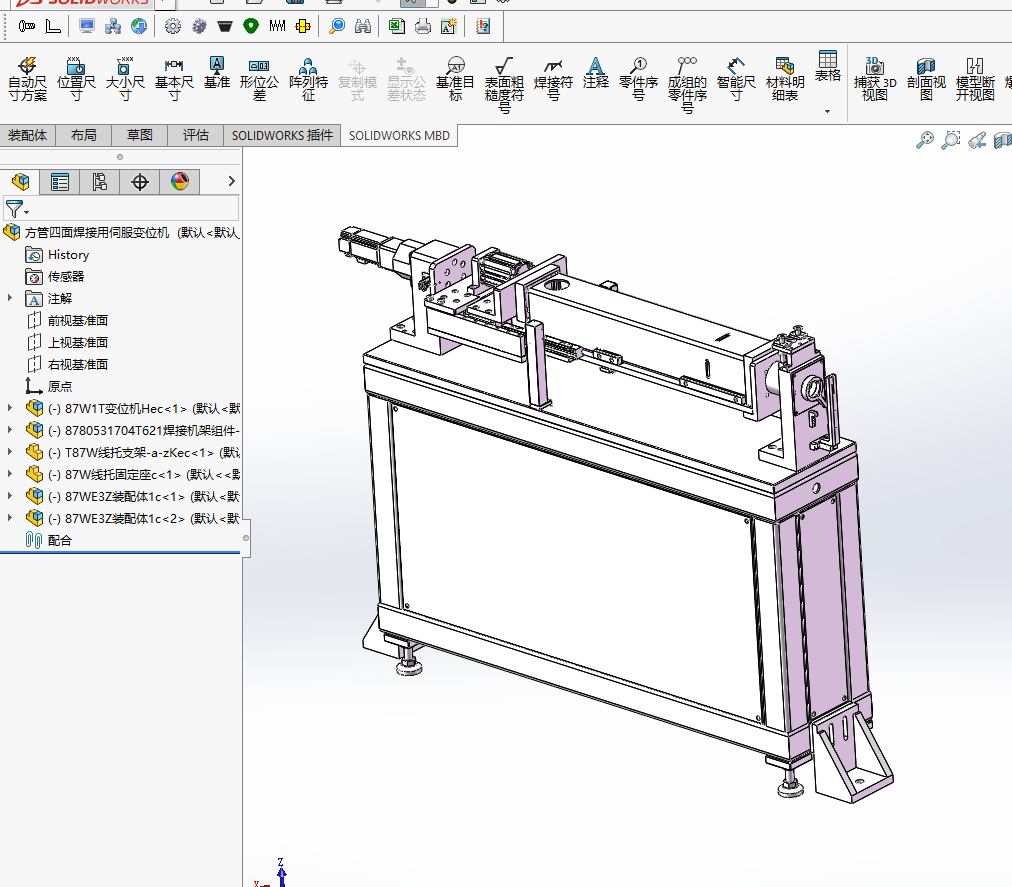The width and height of the screenshot is (1012, 887).
Task: Add a Note annotation (注释)
Action: point(596,72)
